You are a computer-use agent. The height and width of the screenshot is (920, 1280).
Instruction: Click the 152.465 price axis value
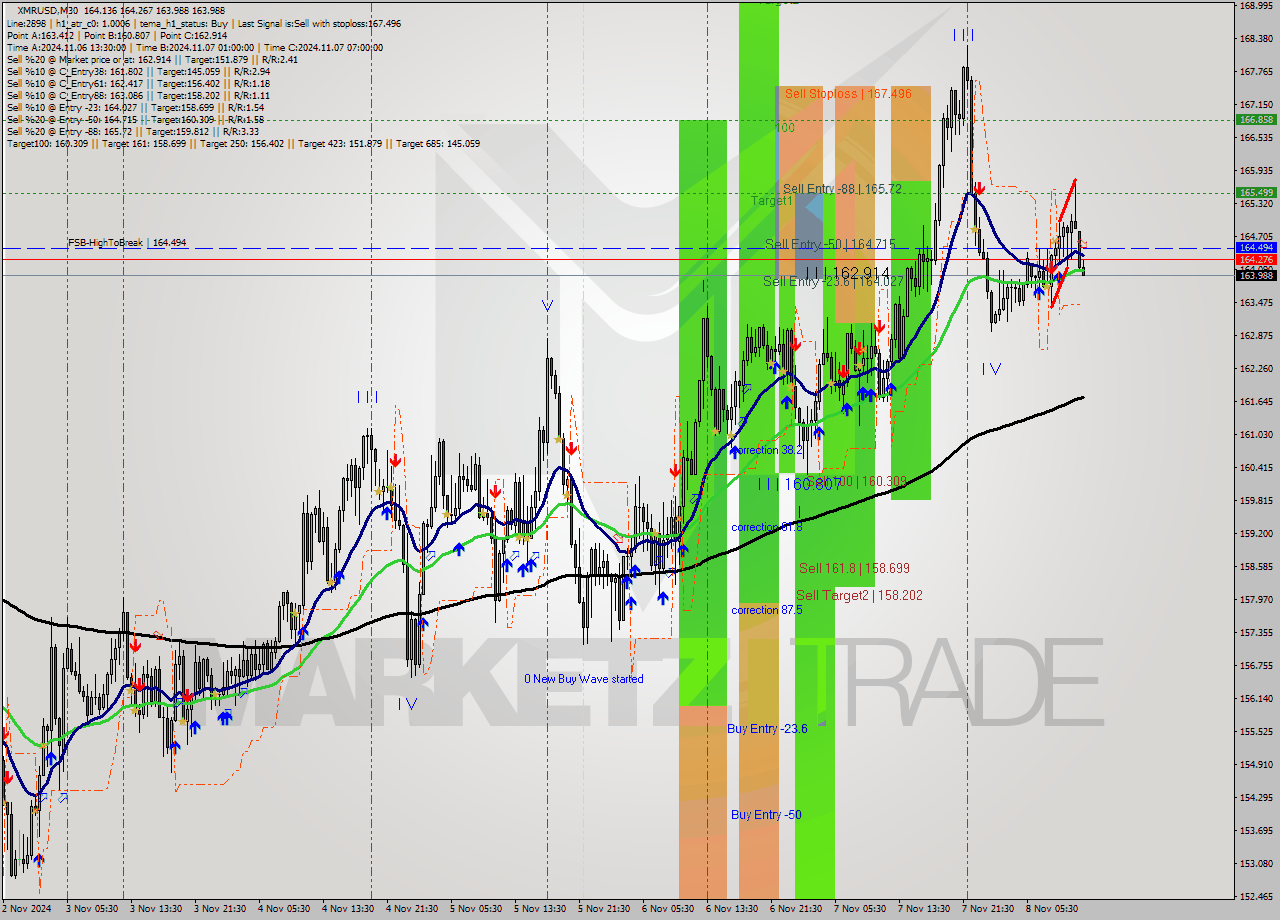coord(1257,896)
